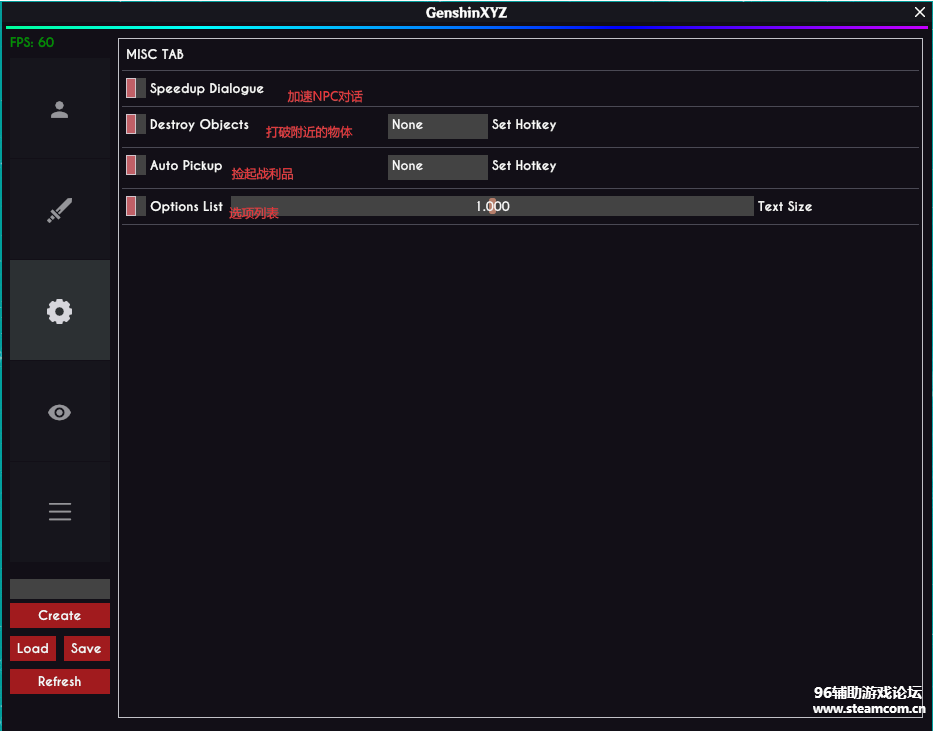Load the saved config

[x=33, y=648]
